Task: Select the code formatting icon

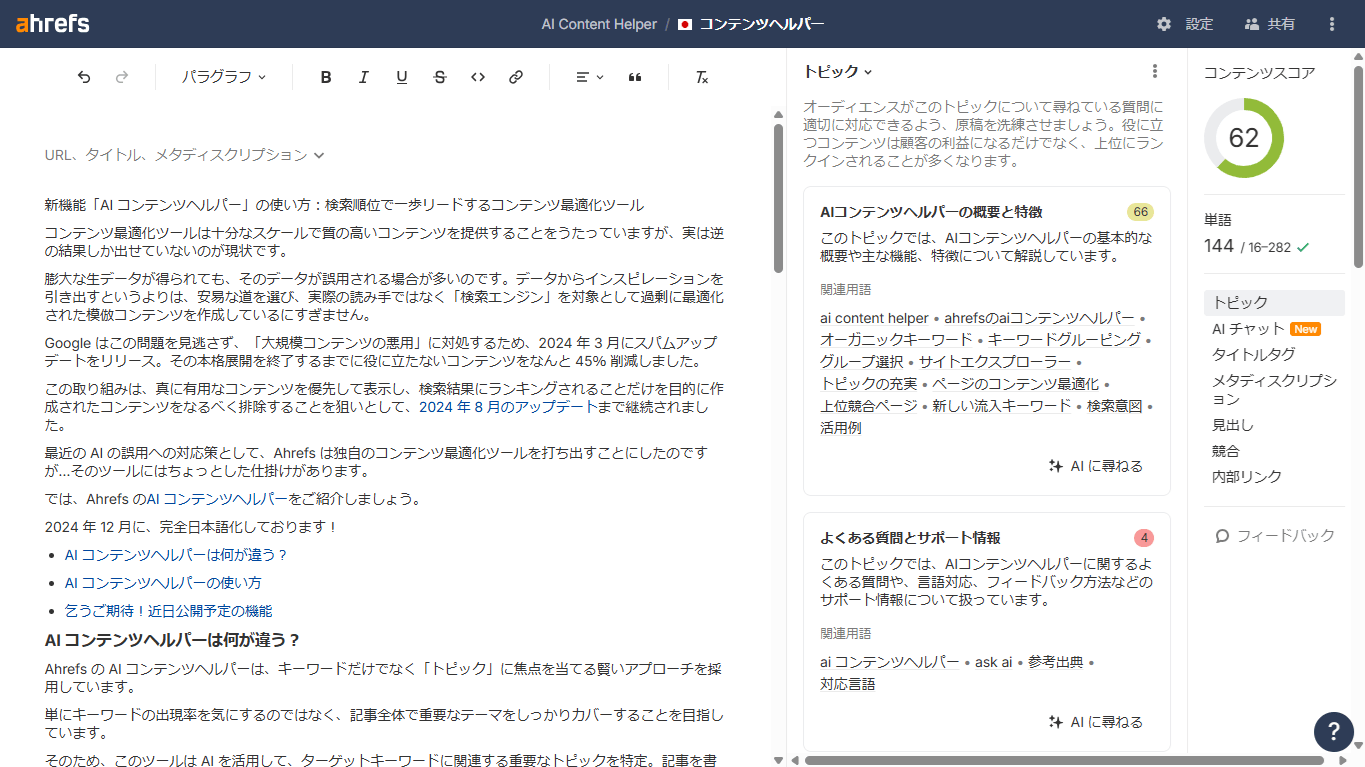Action: [x=477, y=77]
